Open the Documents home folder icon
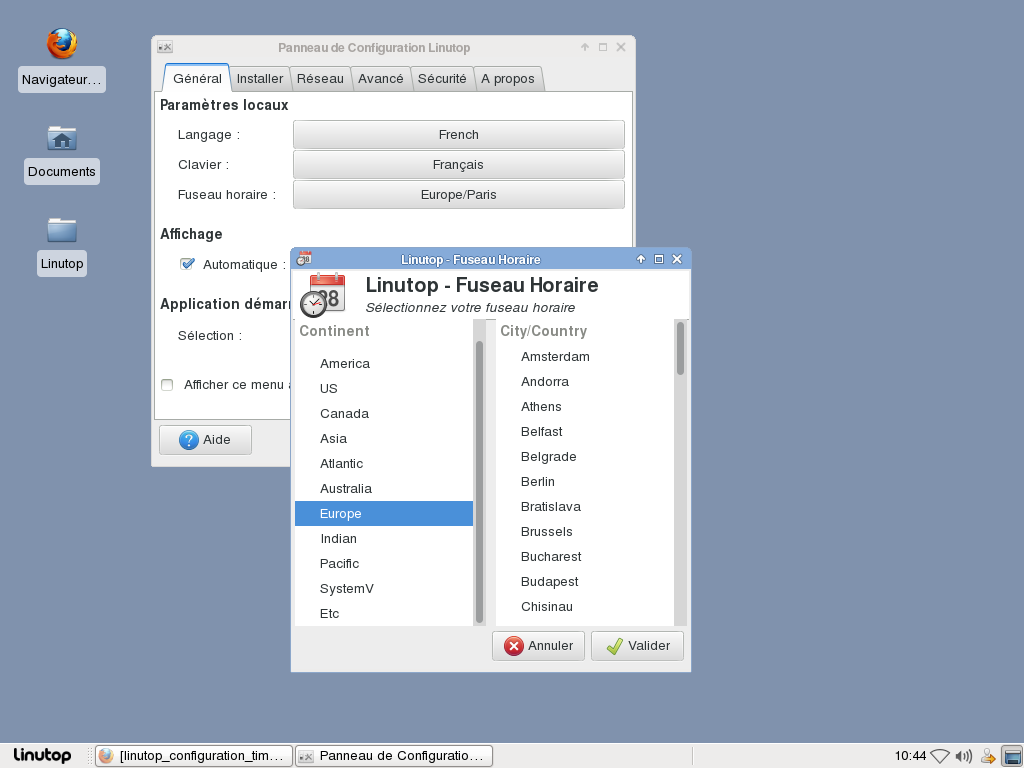1024x768 pixels. [x=62, y=138]
